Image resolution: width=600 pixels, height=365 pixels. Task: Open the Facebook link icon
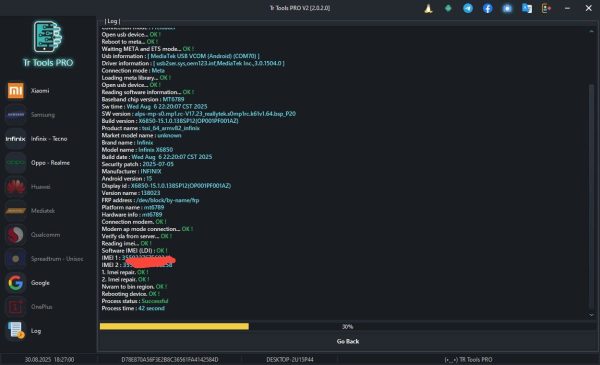488,8
